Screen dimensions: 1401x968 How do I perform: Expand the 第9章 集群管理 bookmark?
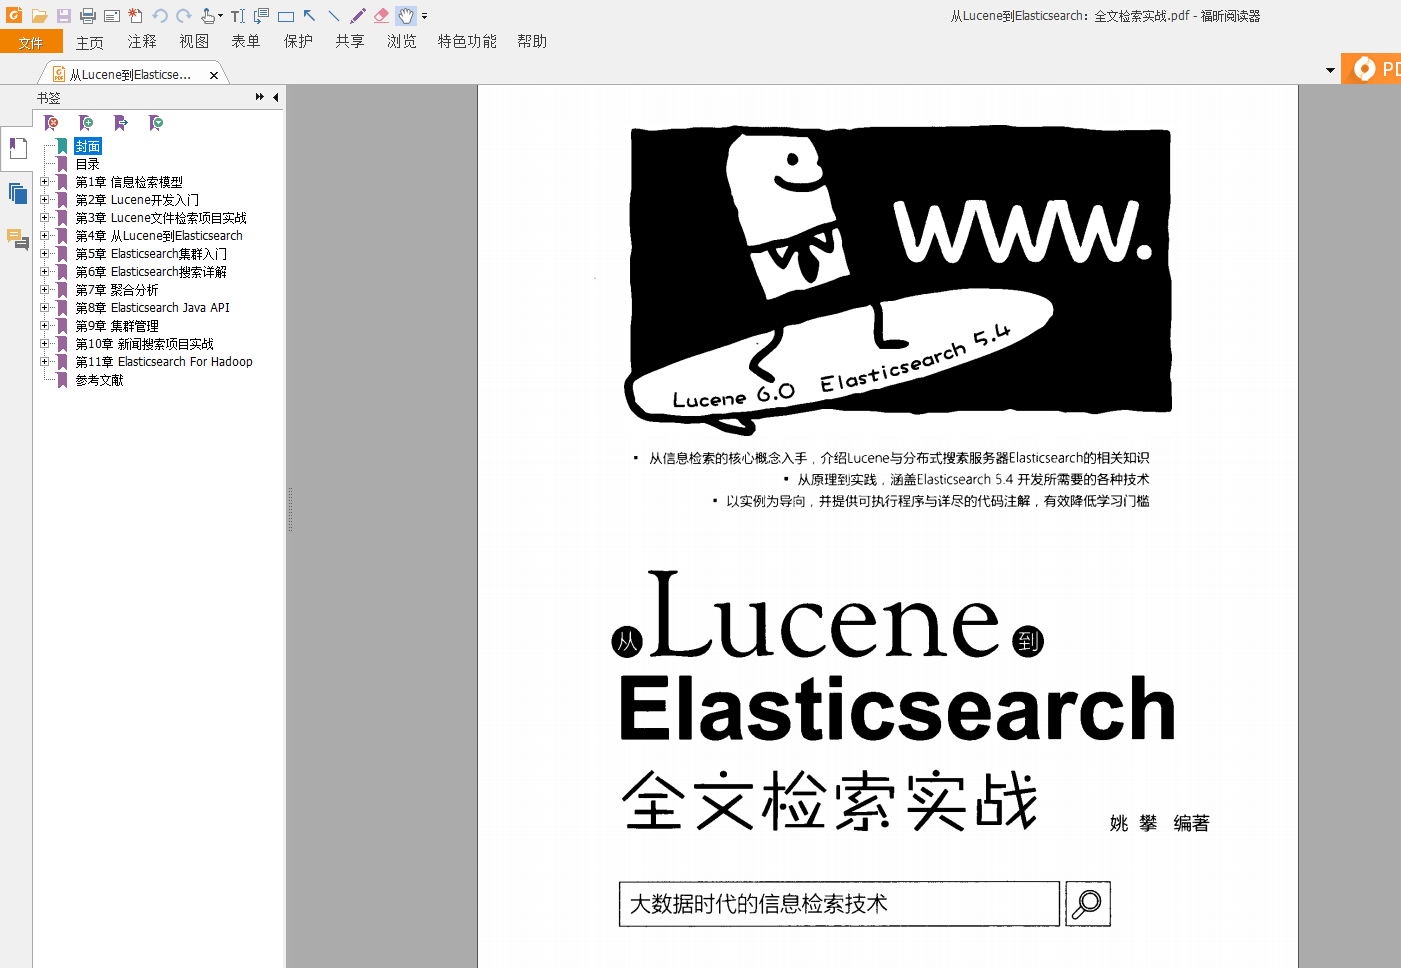(44, 326)
